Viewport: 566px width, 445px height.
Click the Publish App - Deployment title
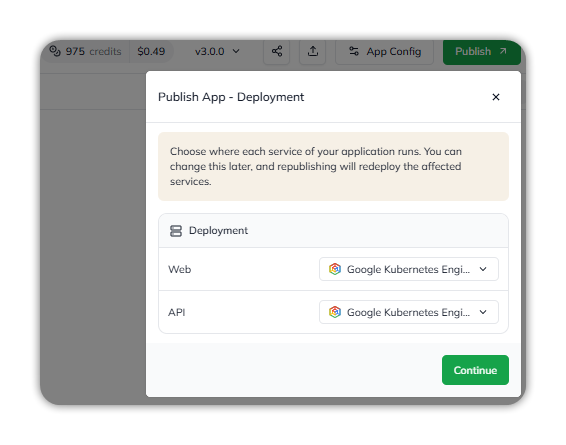pos(231,97)
